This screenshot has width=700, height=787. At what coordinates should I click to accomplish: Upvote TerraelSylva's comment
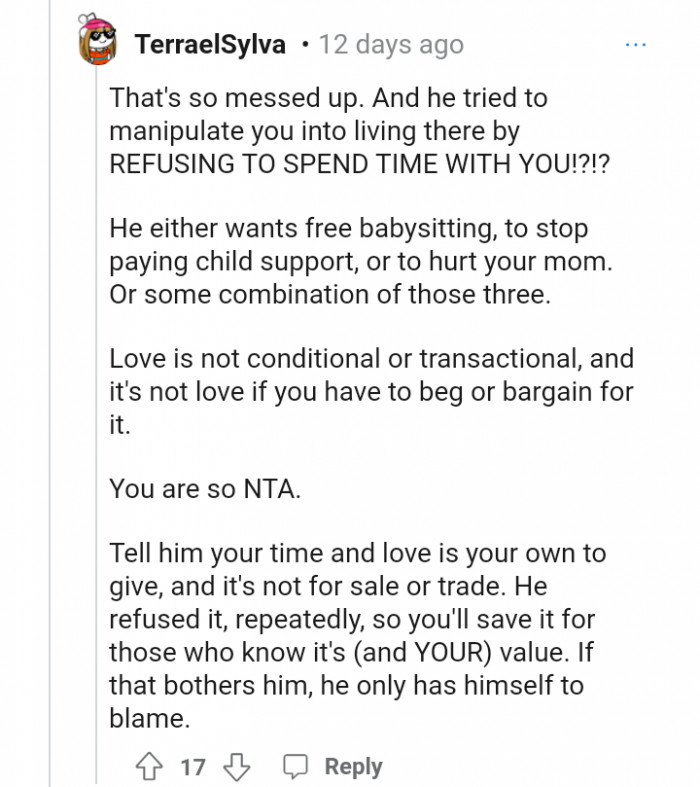coord(148,766)
